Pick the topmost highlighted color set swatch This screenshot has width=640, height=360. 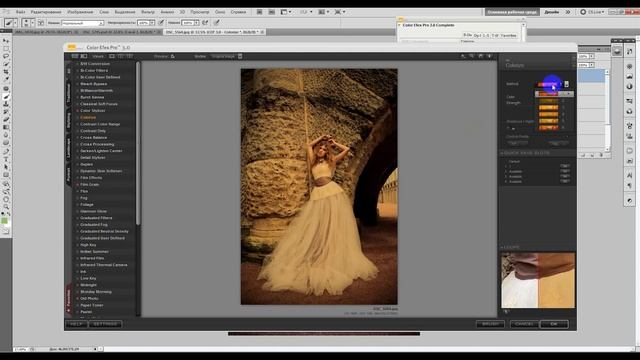(548, 94)
